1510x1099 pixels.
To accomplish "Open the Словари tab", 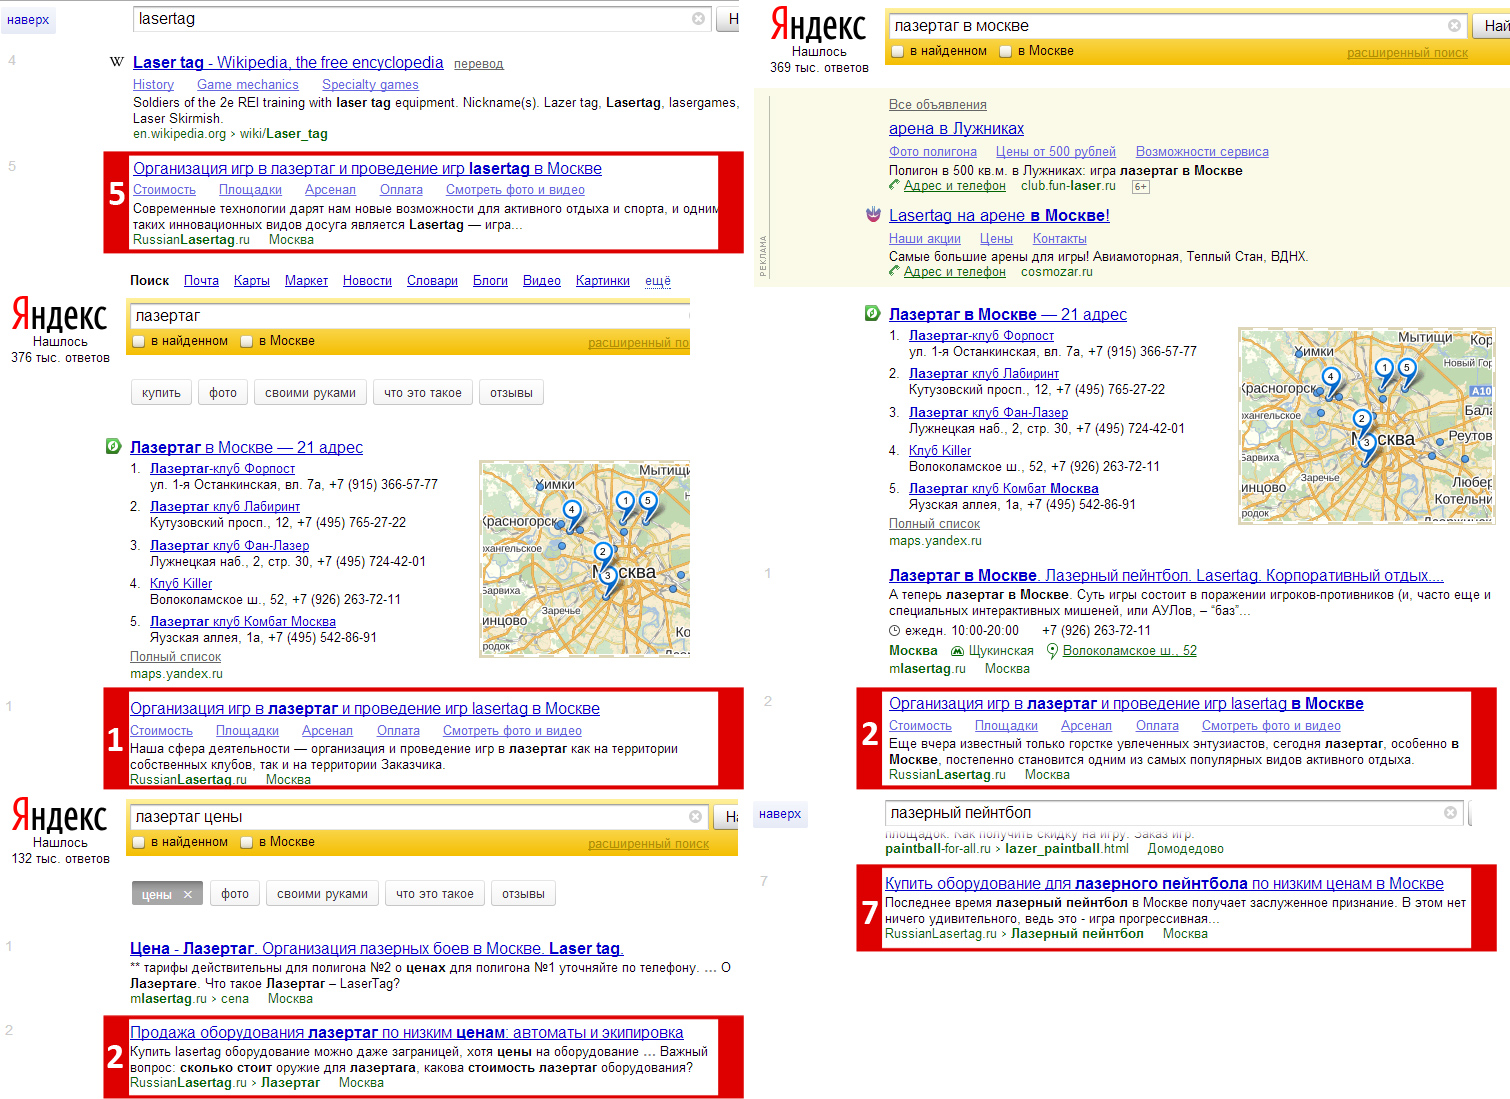I will tap(432, 281).
